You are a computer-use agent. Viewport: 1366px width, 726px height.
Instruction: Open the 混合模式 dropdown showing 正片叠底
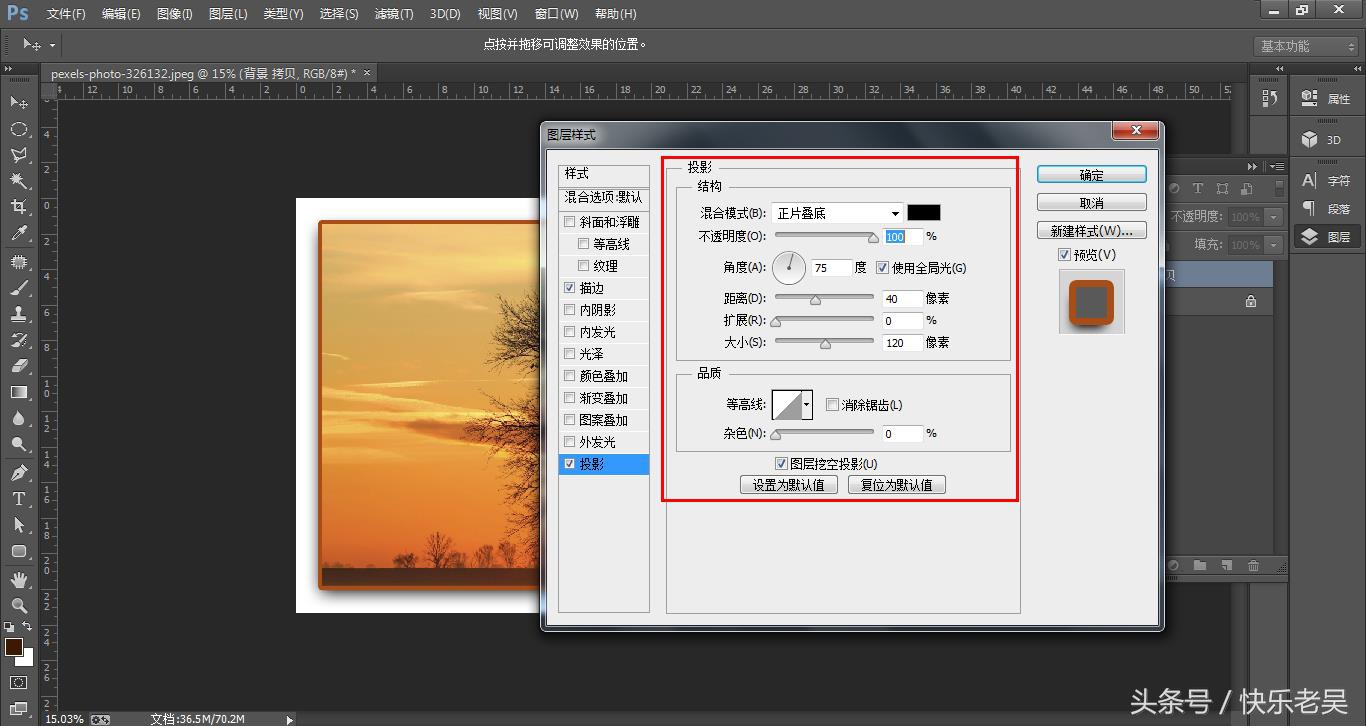click(836, 212)
